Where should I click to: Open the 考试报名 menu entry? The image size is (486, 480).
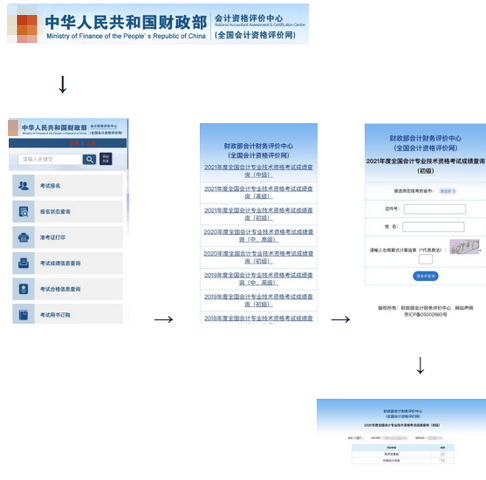point(68,185)
